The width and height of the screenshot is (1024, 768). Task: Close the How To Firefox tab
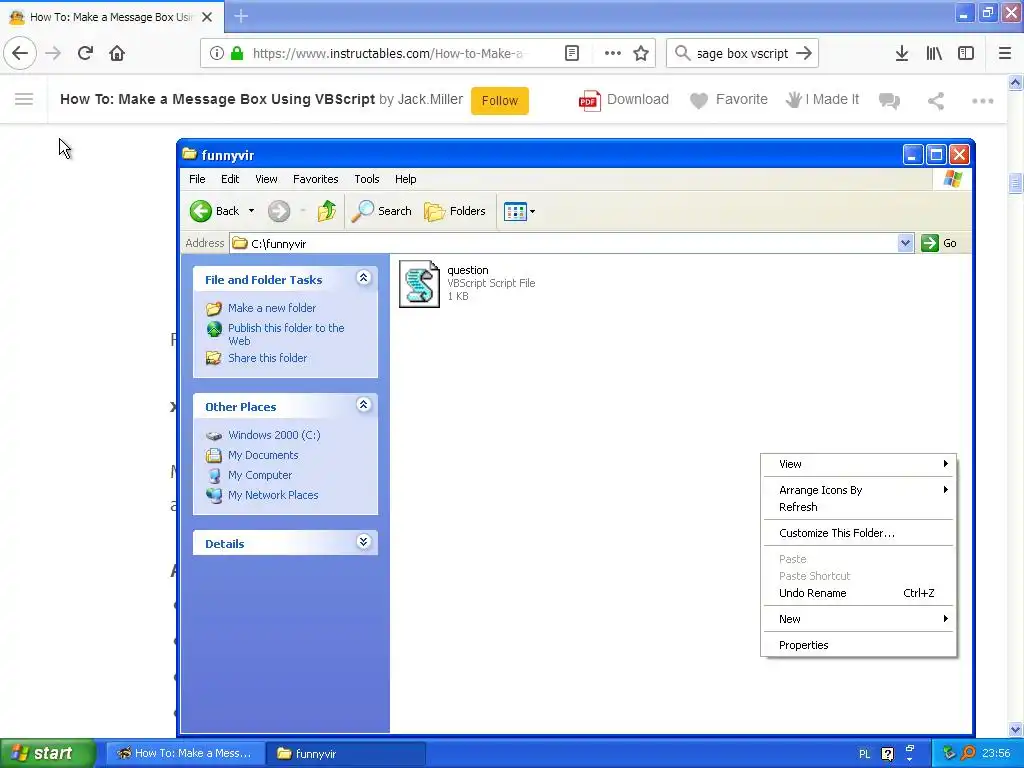click(x=207, y=17)
